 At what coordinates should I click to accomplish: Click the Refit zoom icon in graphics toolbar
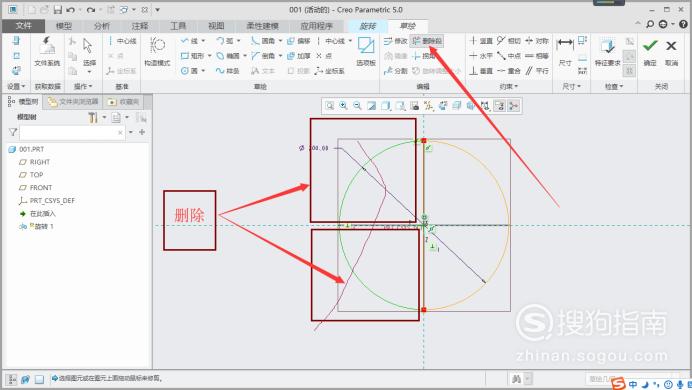[330, 106]
